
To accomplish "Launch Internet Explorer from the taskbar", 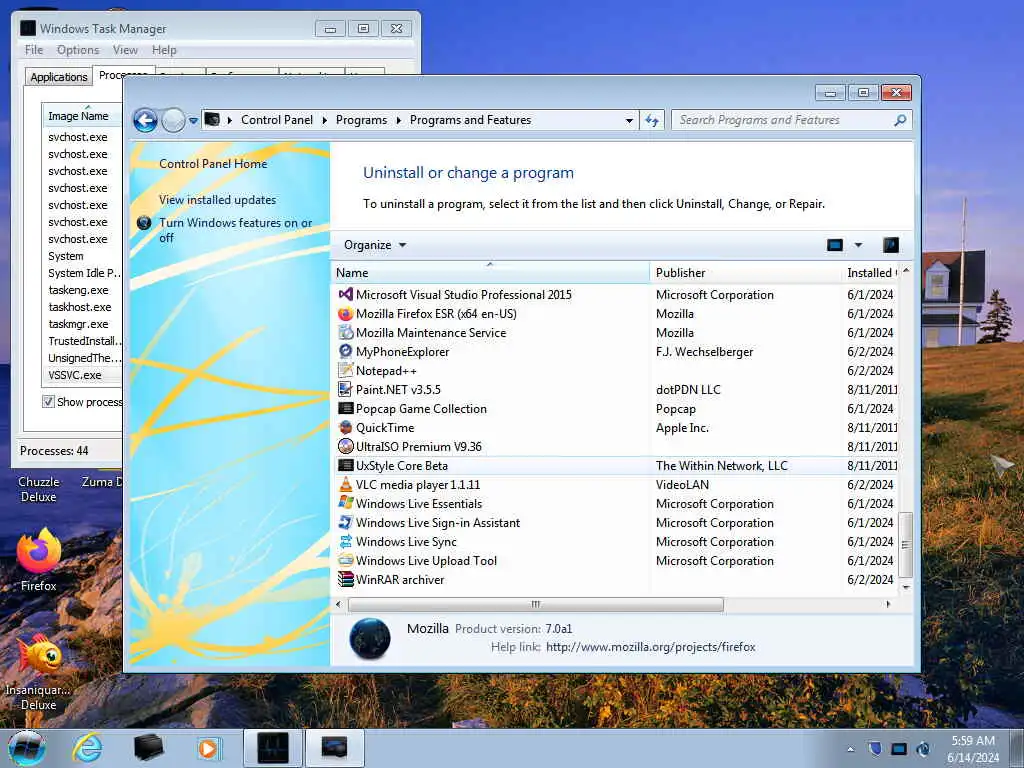I will click(88, 748).
